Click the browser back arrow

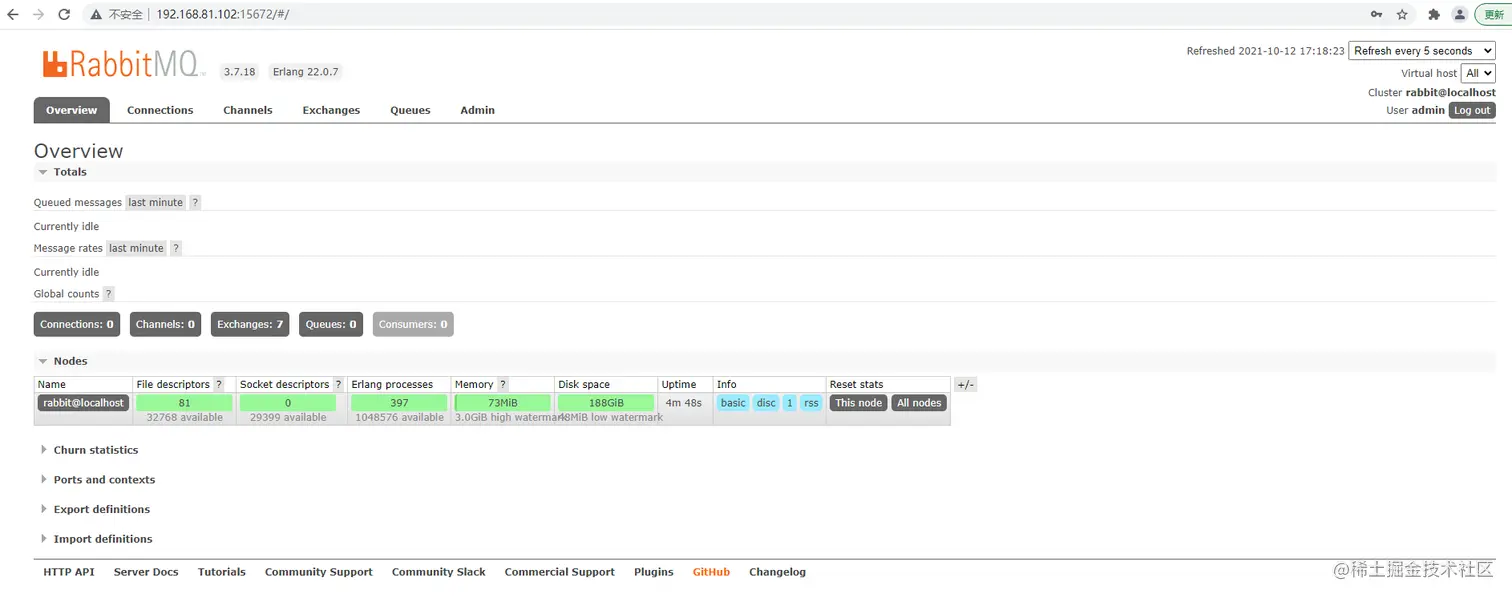point(13,15)
